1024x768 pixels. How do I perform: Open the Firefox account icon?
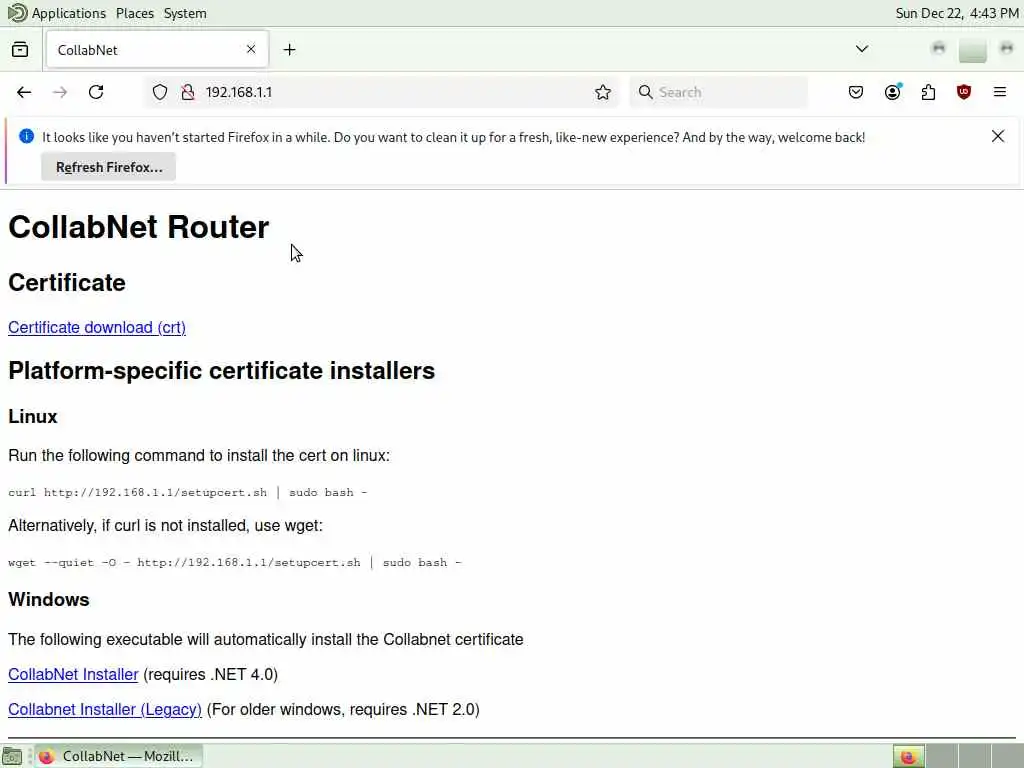893,92
